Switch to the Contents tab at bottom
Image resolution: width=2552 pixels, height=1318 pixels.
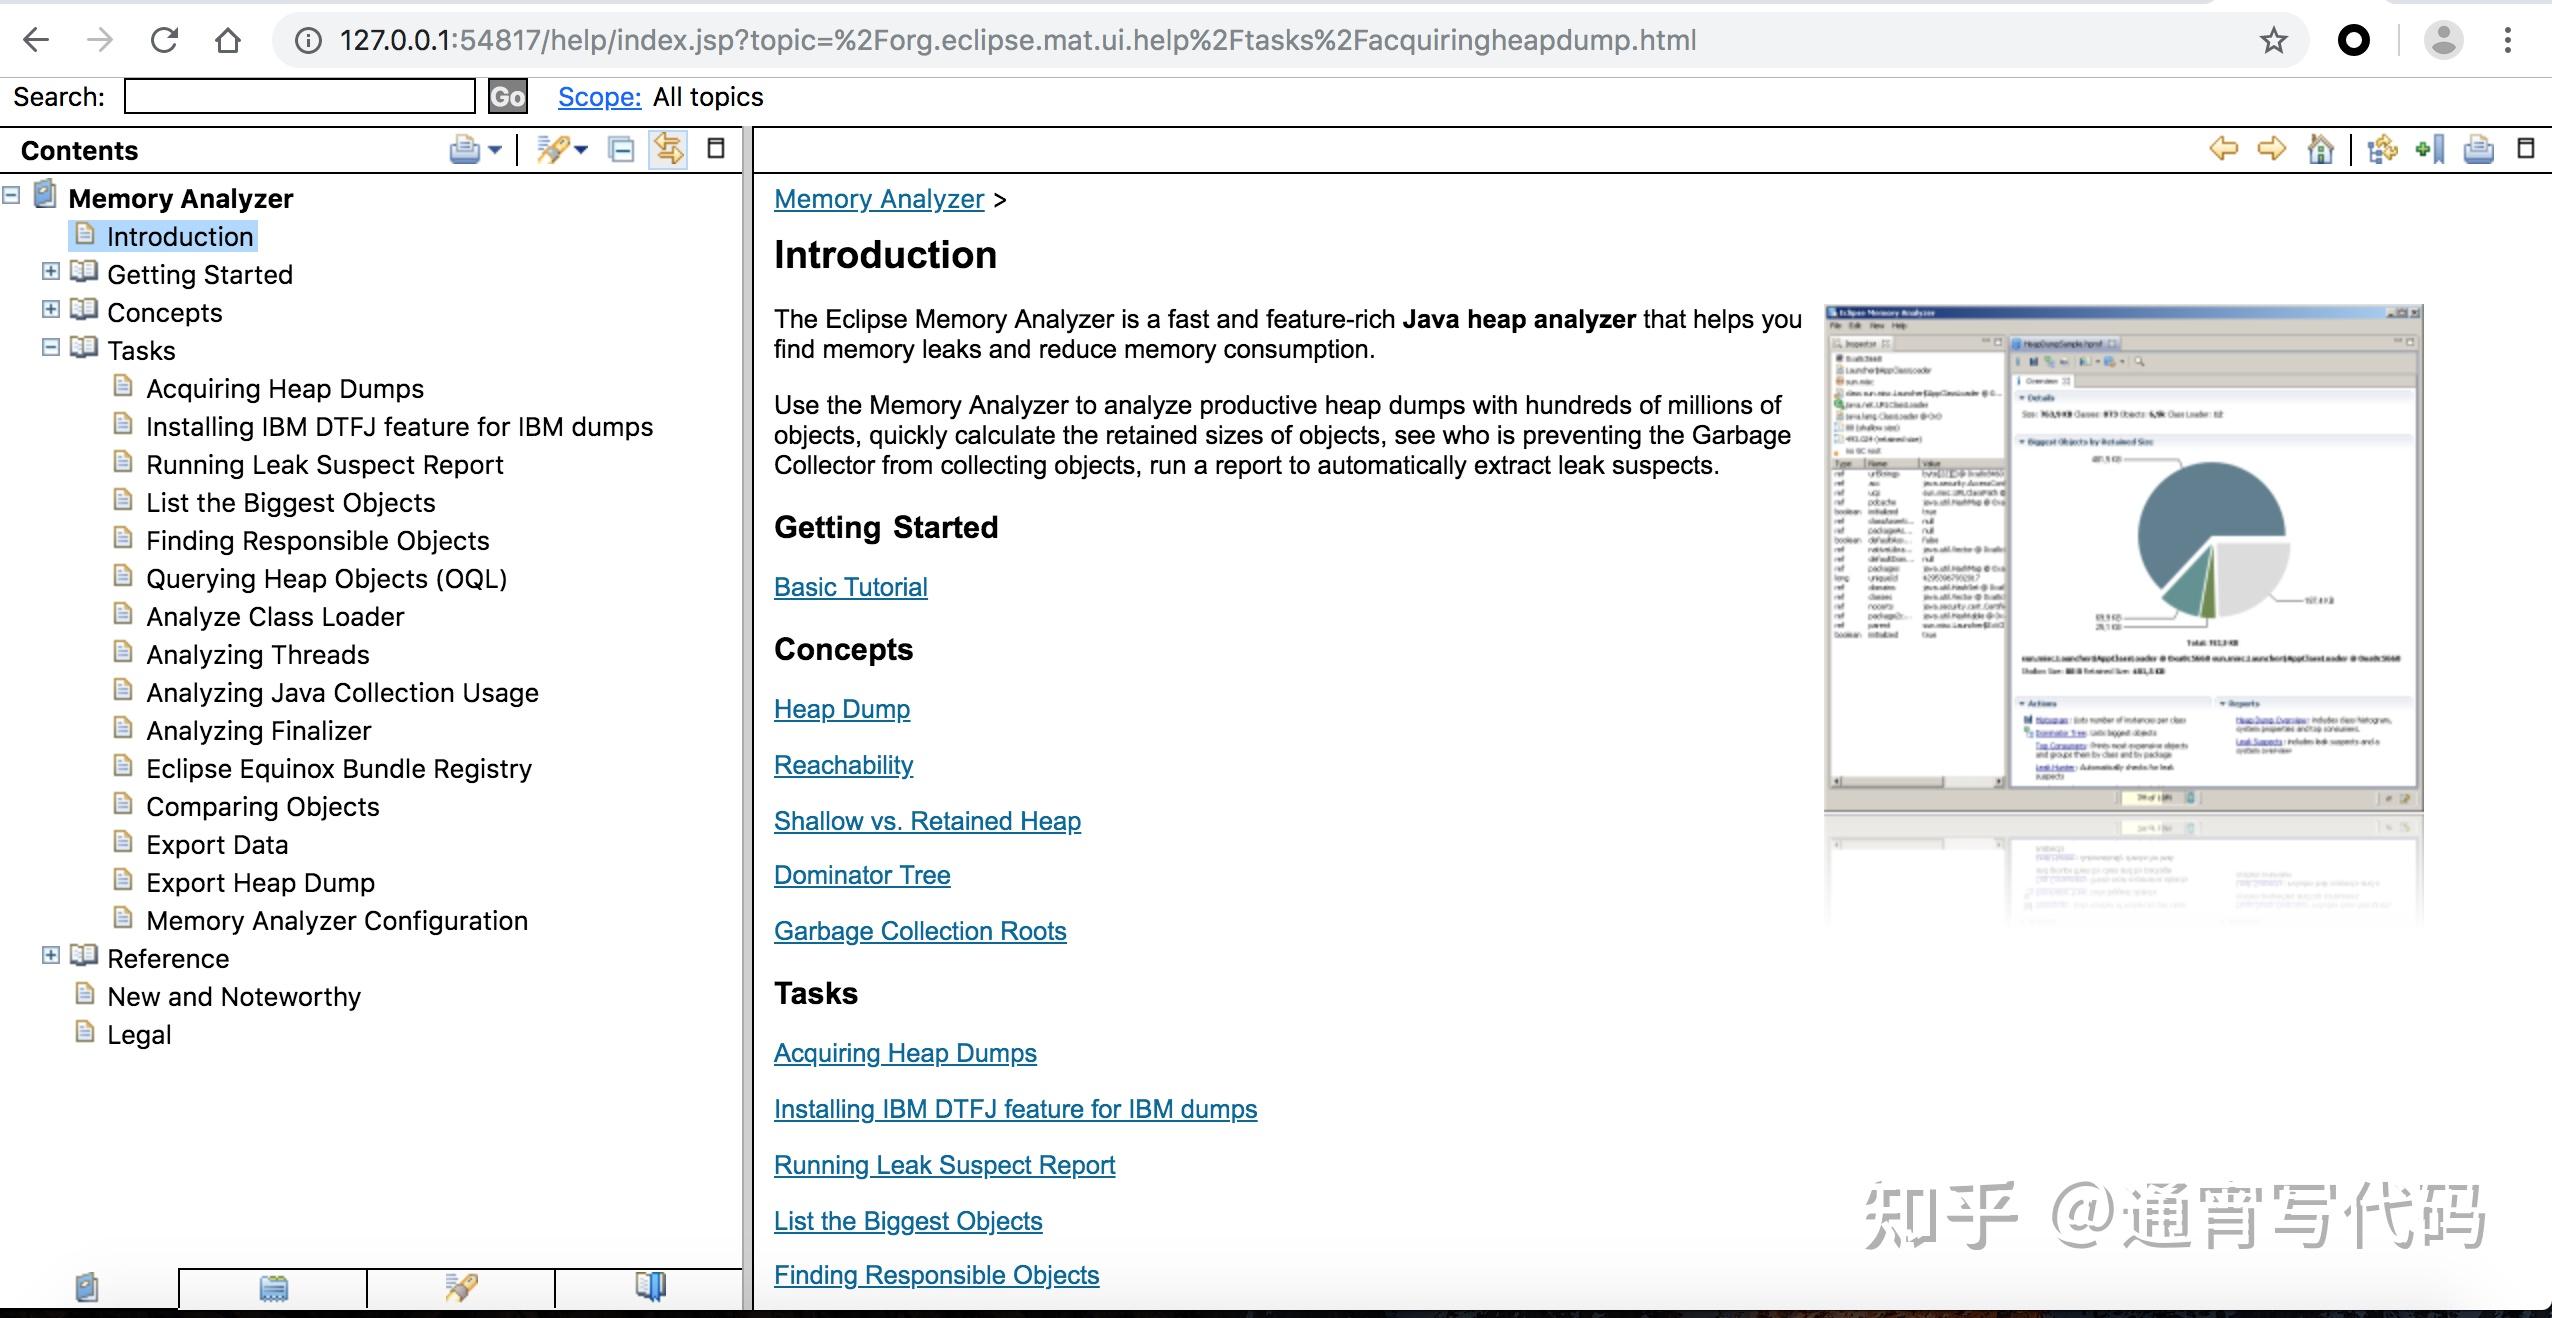click(88, 1286)
